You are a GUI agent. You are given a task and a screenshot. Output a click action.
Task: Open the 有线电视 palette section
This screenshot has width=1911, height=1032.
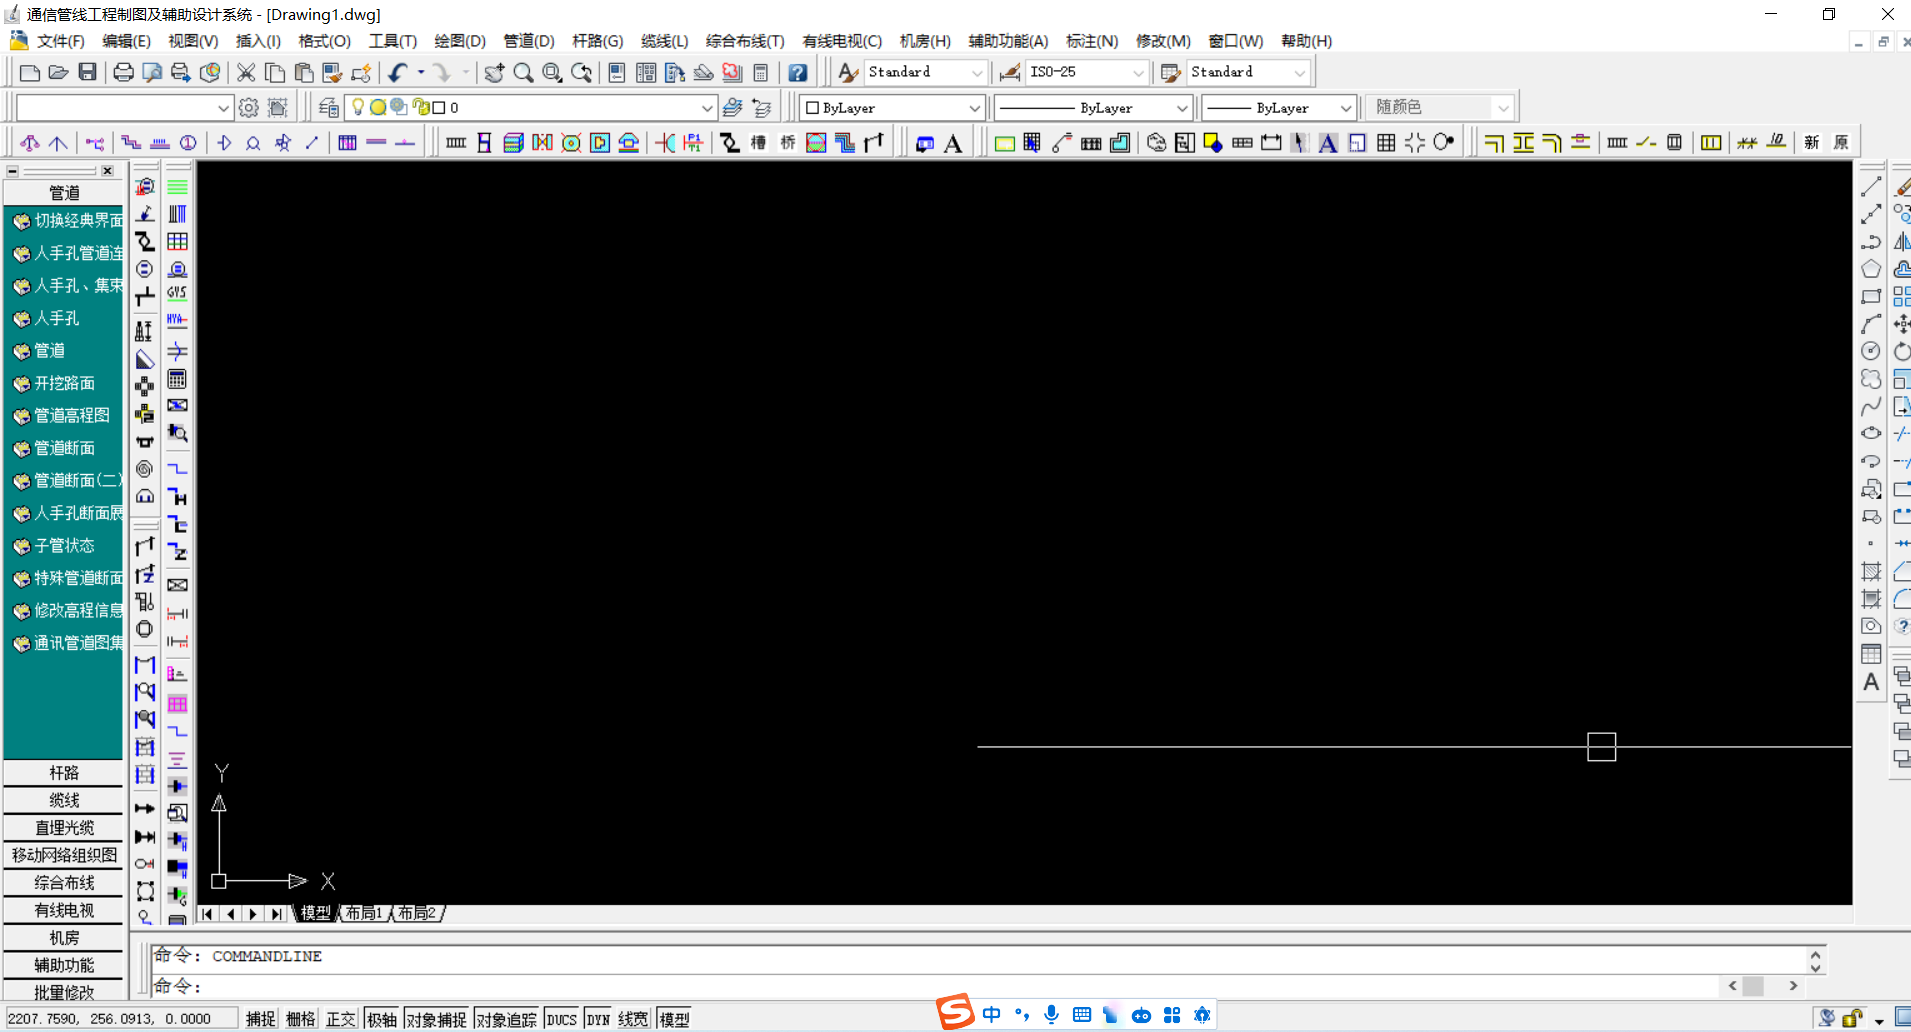tap(64, 910)
